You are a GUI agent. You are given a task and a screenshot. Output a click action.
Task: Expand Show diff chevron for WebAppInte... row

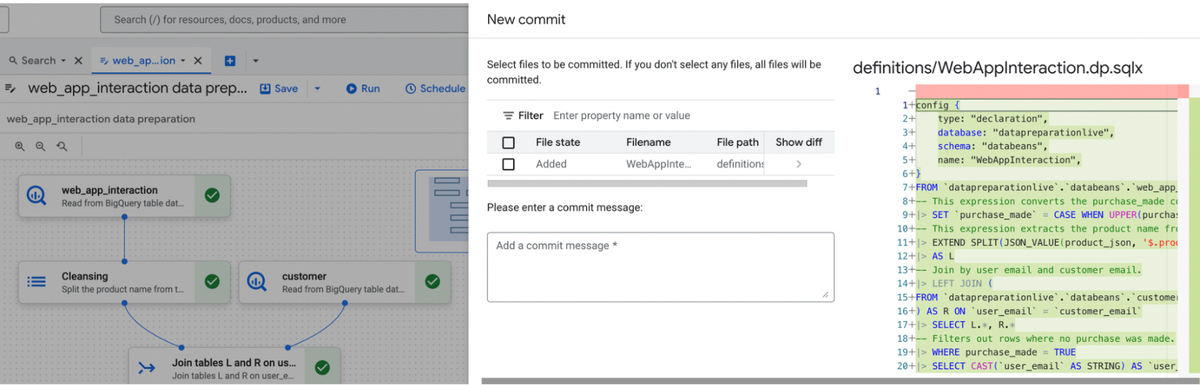798,164
